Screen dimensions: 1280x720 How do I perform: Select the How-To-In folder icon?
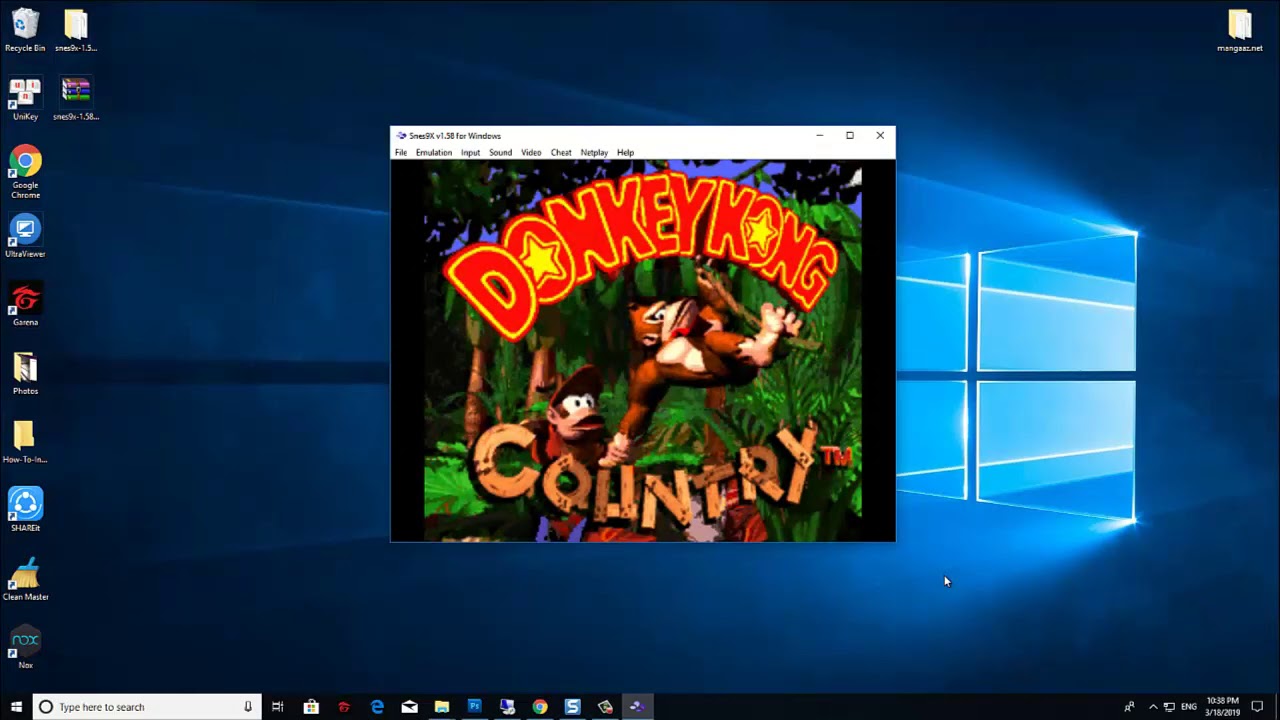pos(25,443)
